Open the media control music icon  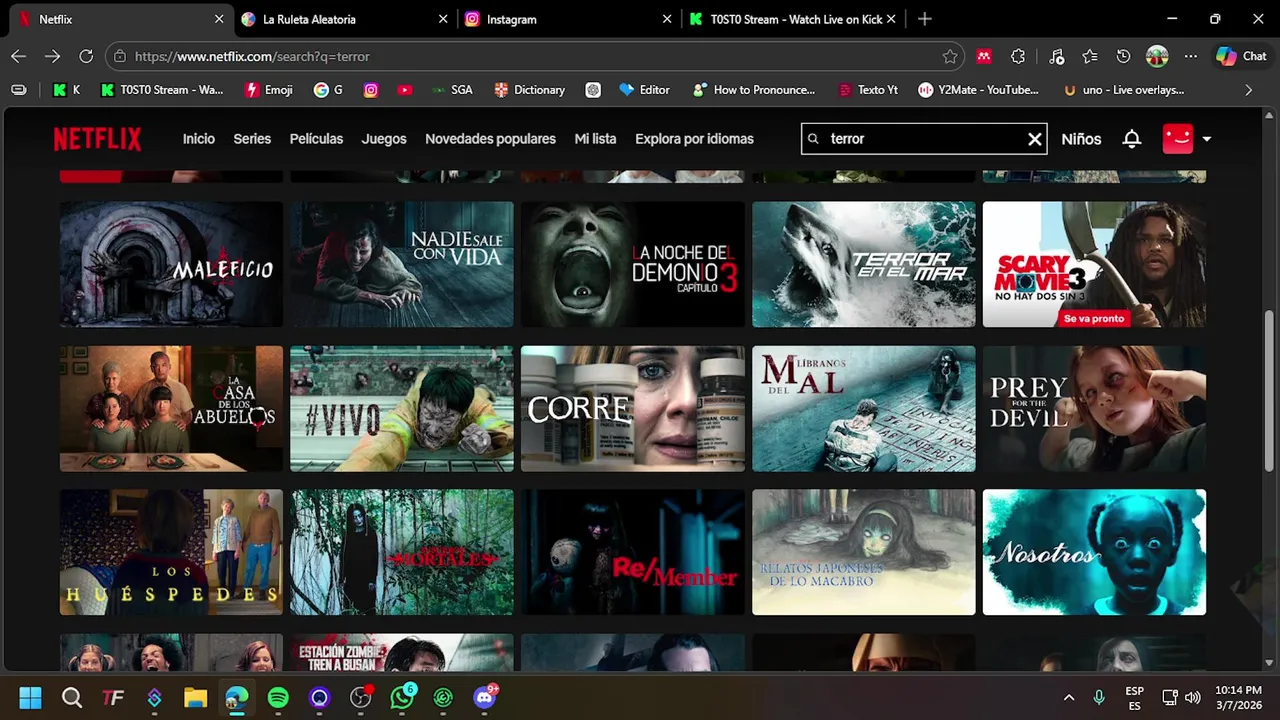tap(1057, 57)
